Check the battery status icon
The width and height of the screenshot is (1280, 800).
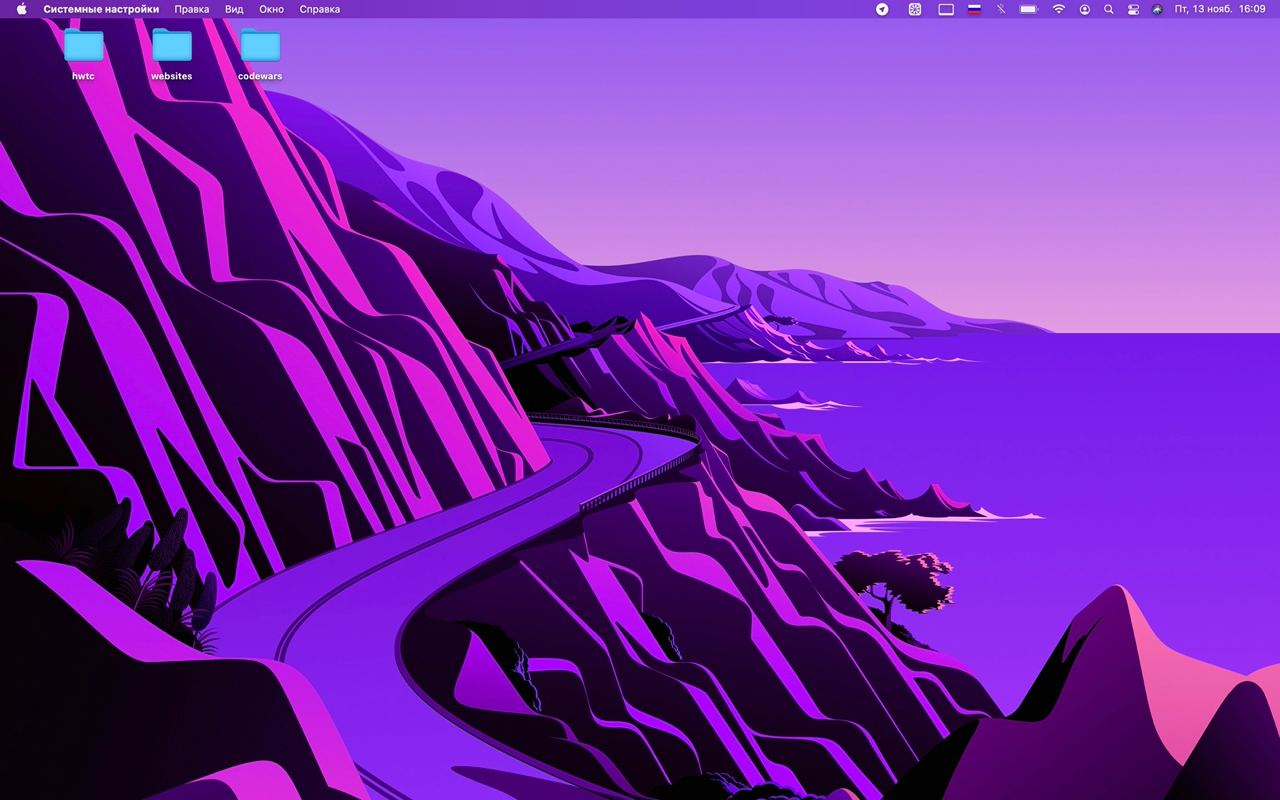pos(1029,9)
